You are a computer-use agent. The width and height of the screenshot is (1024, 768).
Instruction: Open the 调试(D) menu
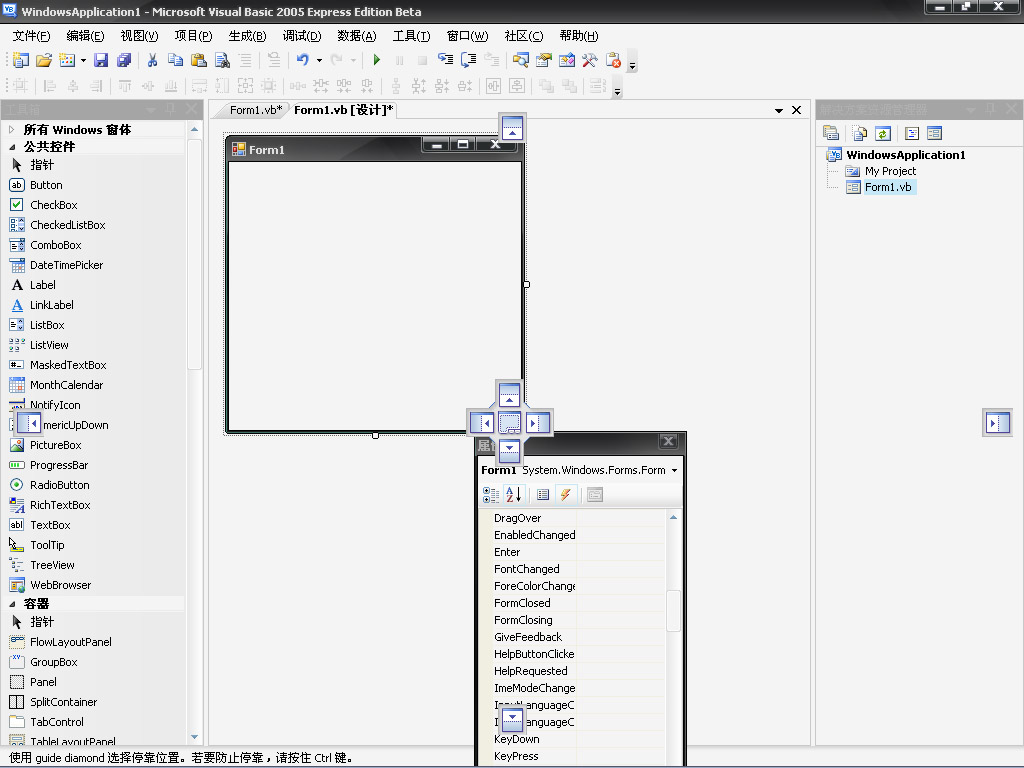coord(302,36)
